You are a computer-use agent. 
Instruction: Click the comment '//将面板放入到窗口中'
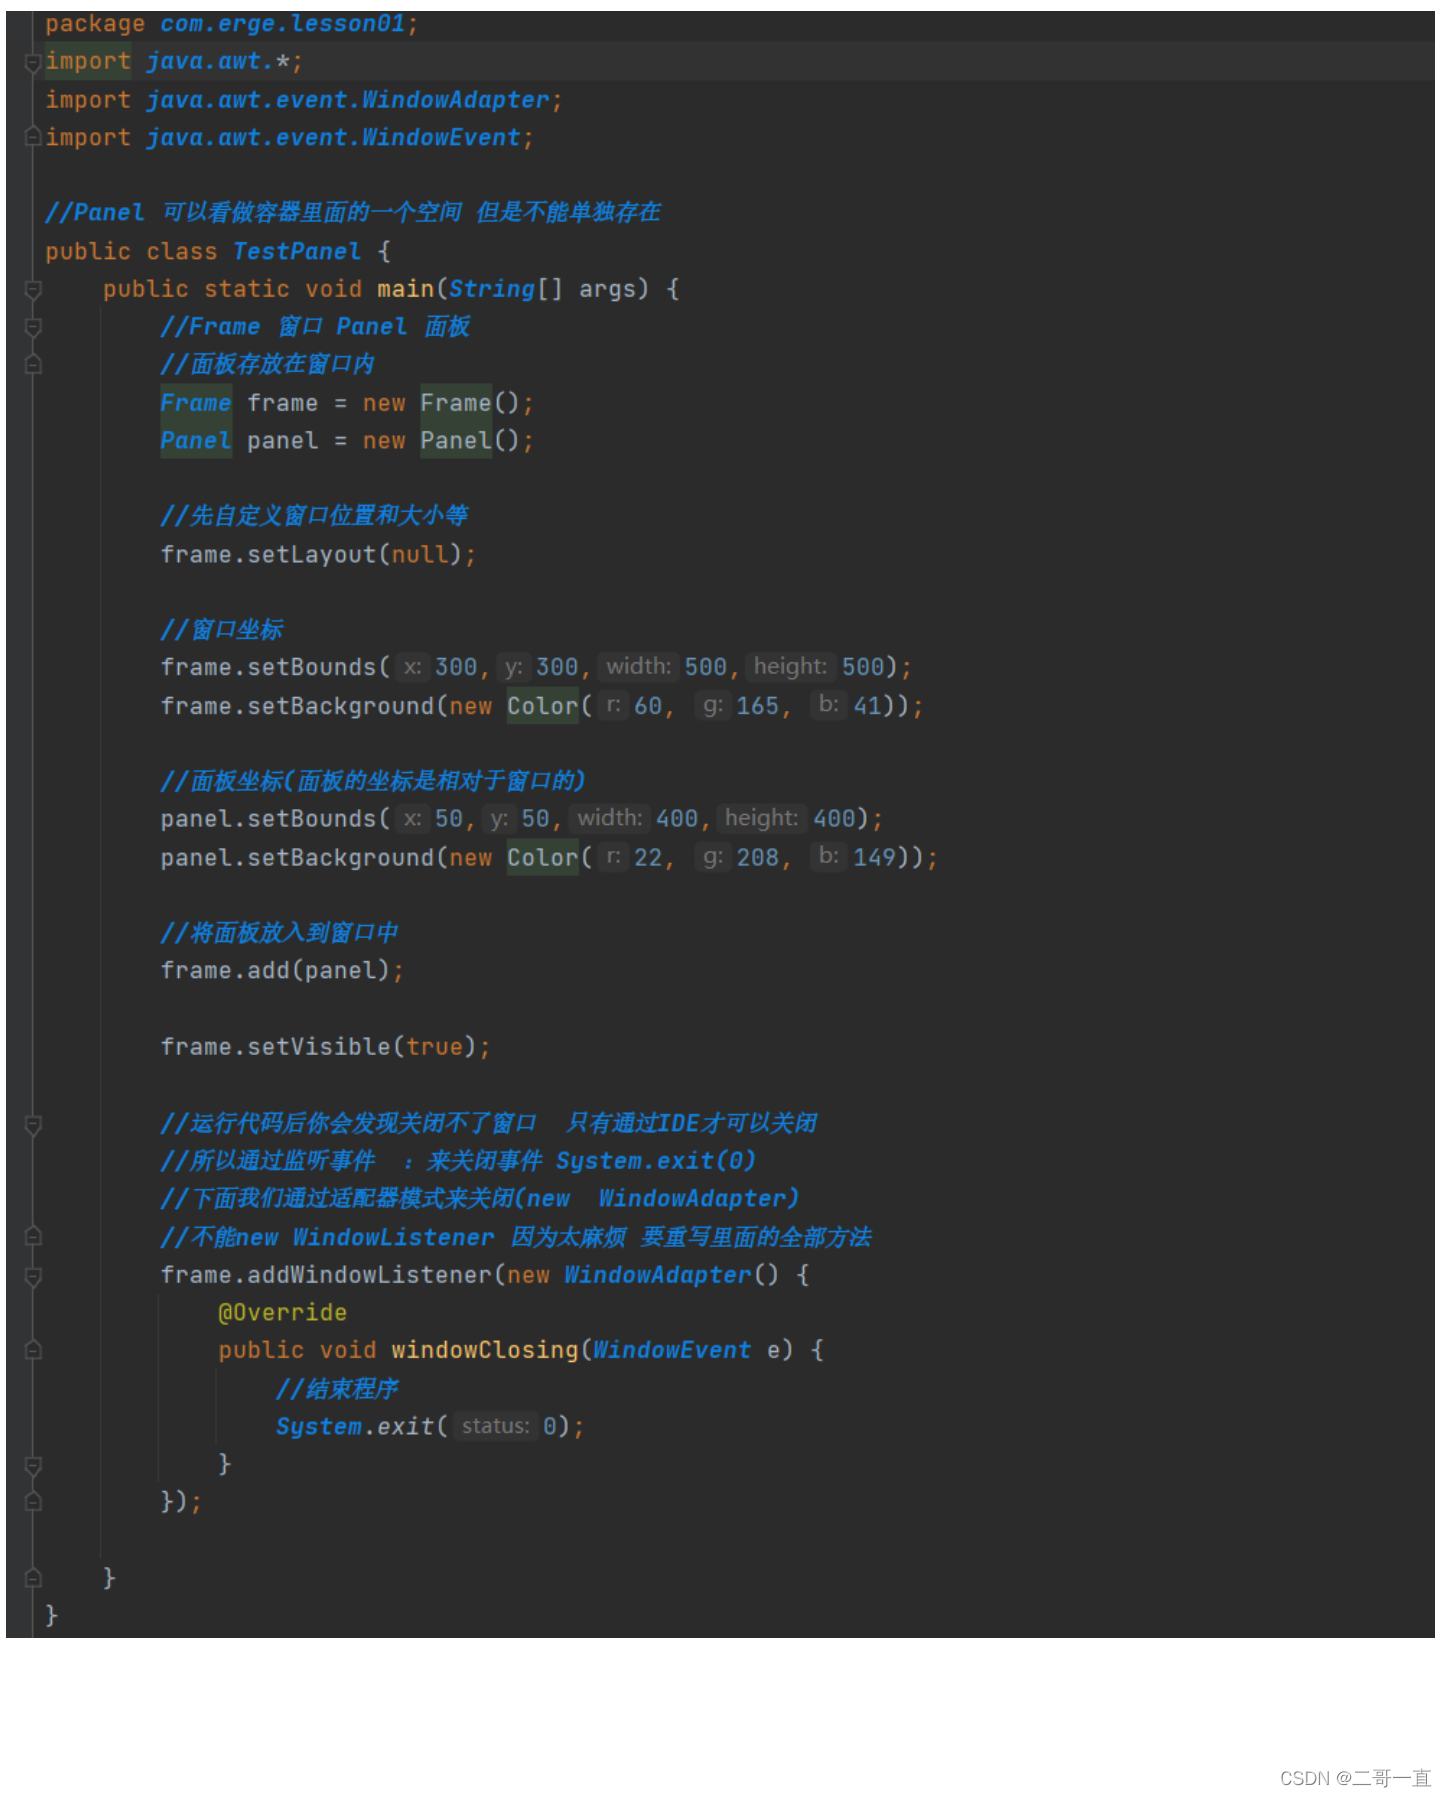coord(279,933)
